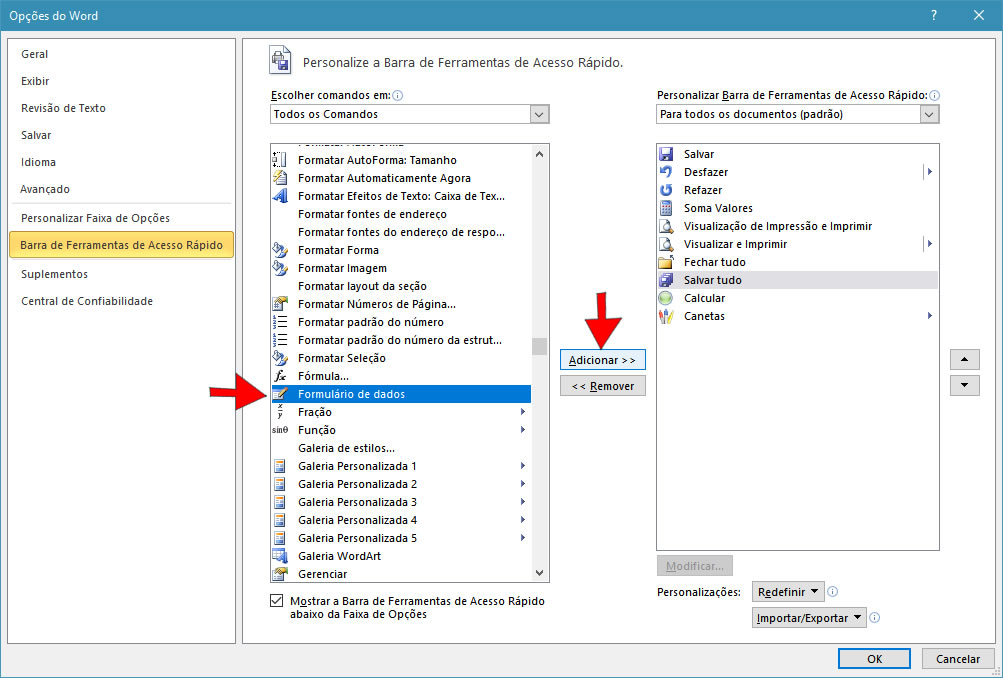Image resolution: width=1003 pixels, height=678 pixels.
Task: Click the Formatar Seleção icon
Action: [280, 358]
